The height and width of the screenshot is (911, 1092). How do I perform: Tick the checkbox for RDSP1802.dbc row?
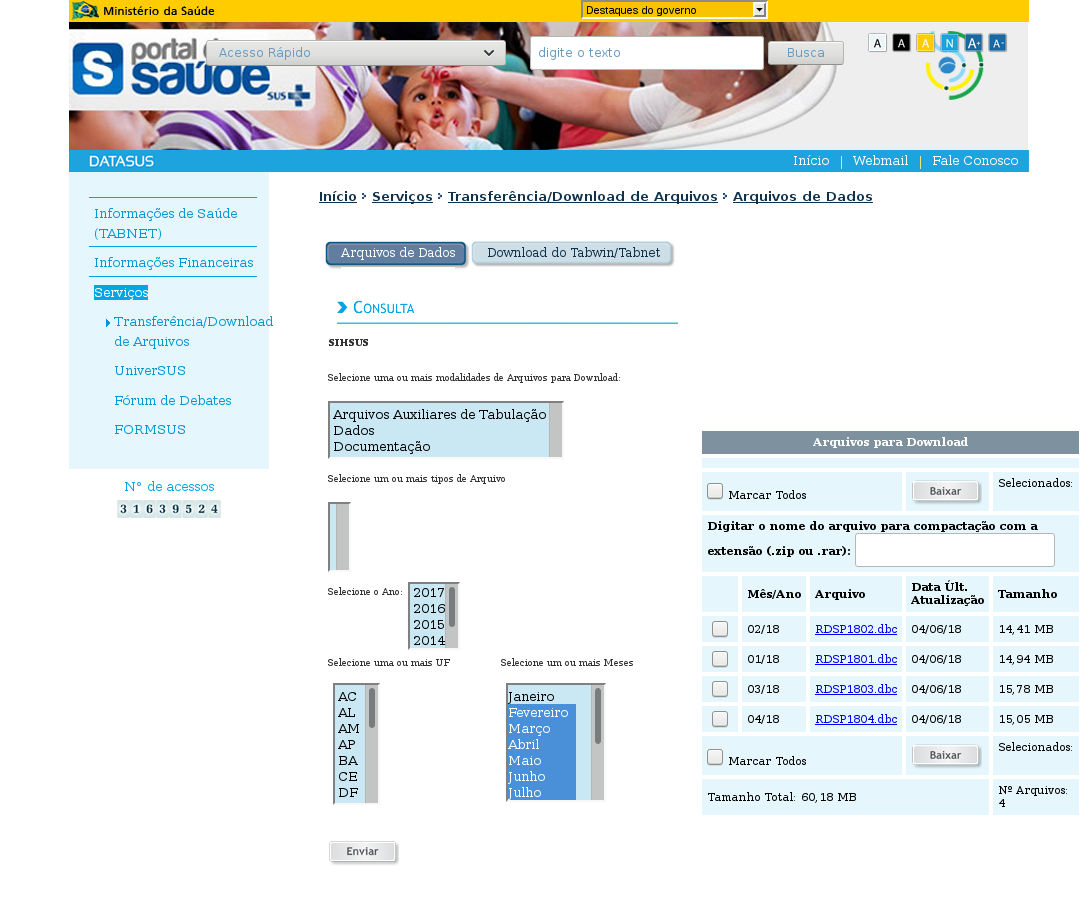click(720, 629)
